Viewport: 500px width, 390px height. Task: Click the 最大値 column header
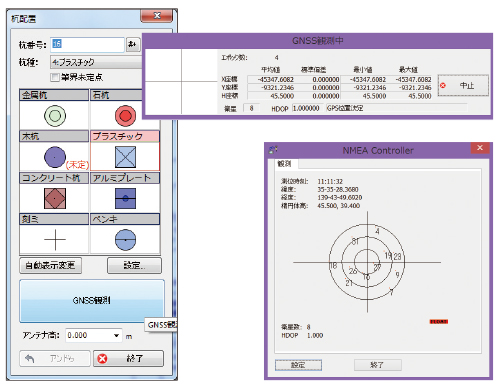coord(408,70)
